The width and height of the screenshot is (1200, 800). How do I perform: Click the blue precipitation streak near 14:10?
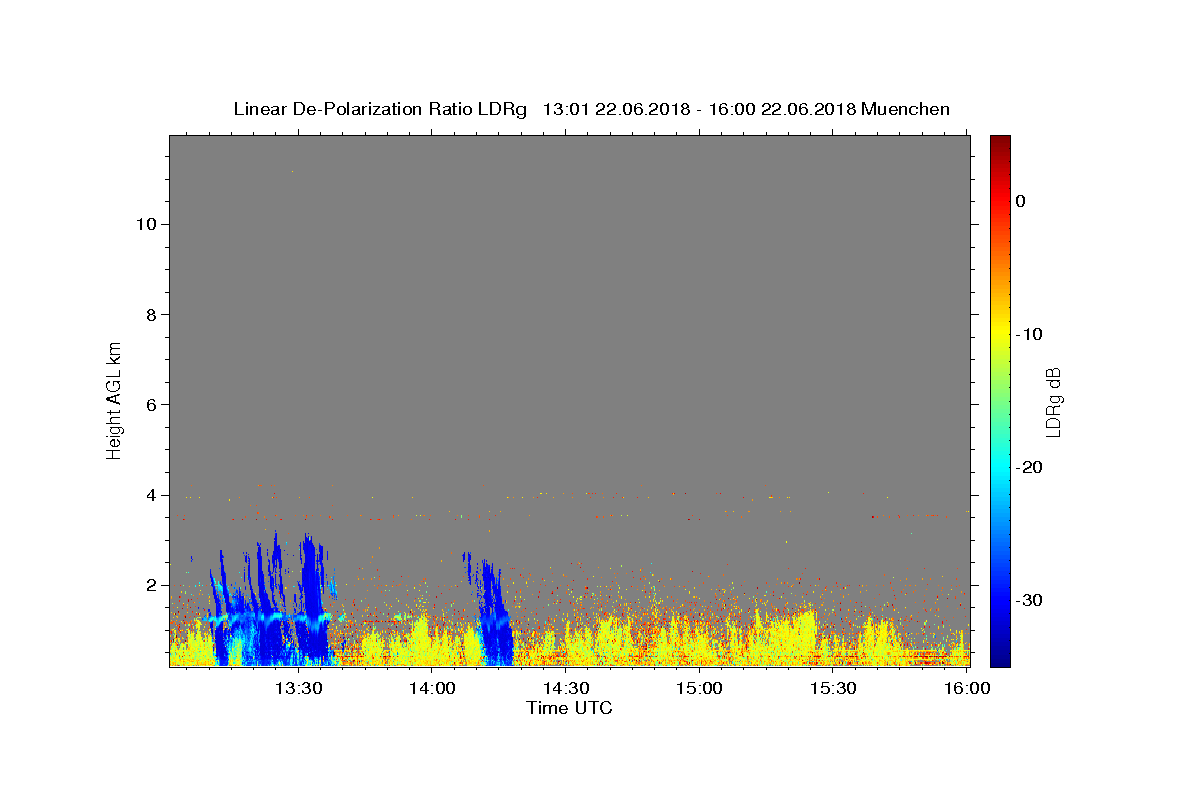[x=493, y=615]
